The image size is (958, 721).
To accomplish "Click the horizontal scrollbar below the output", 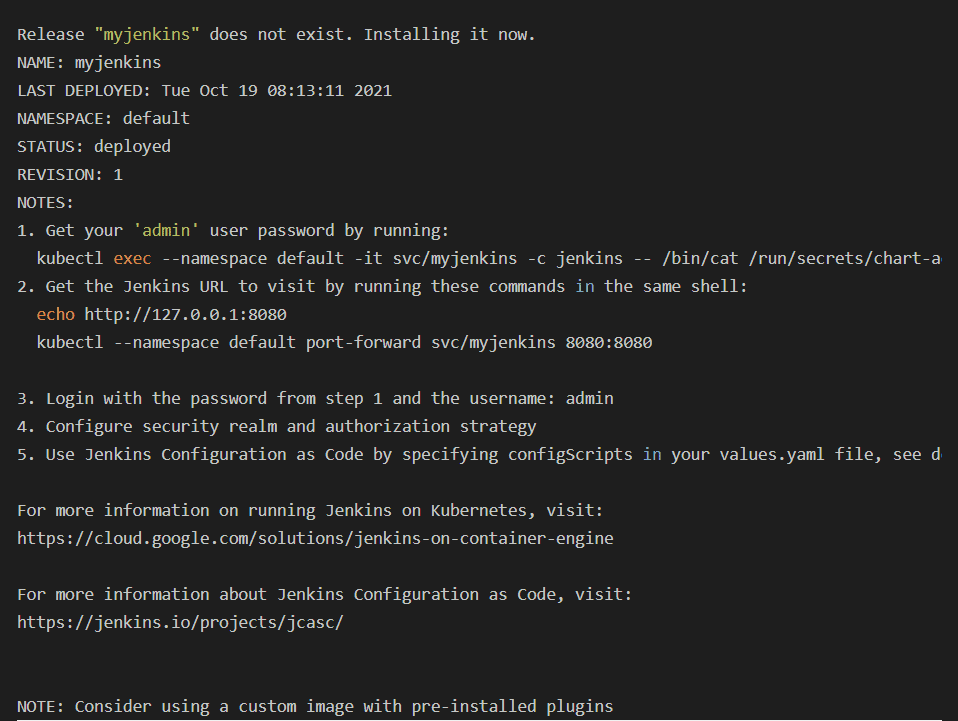I will 479,720.
